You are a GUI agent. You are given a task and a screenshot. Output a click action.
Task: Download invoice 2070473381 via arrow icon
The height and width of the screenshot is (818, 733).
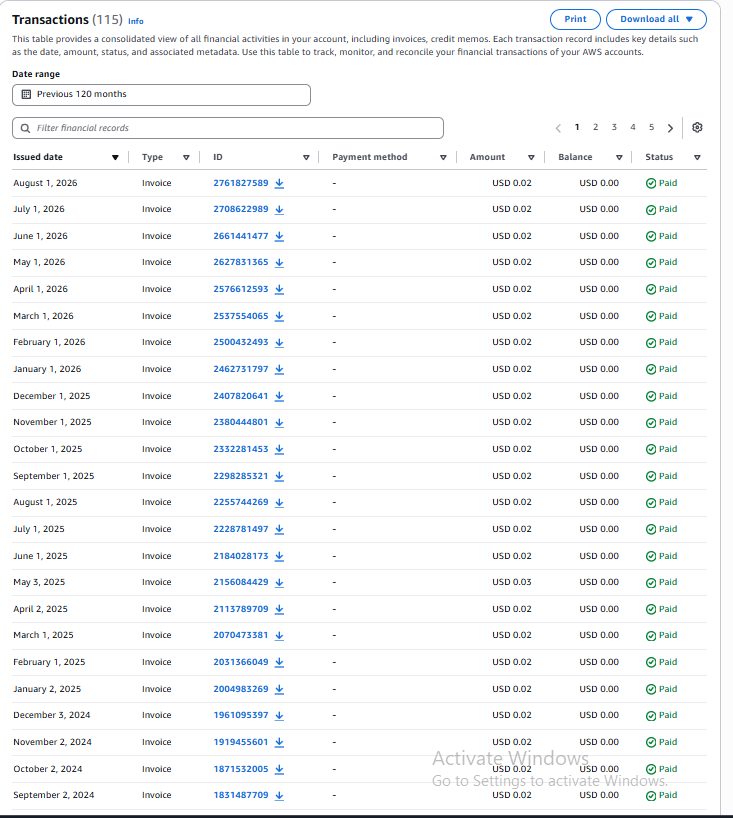tap(280, 635)
